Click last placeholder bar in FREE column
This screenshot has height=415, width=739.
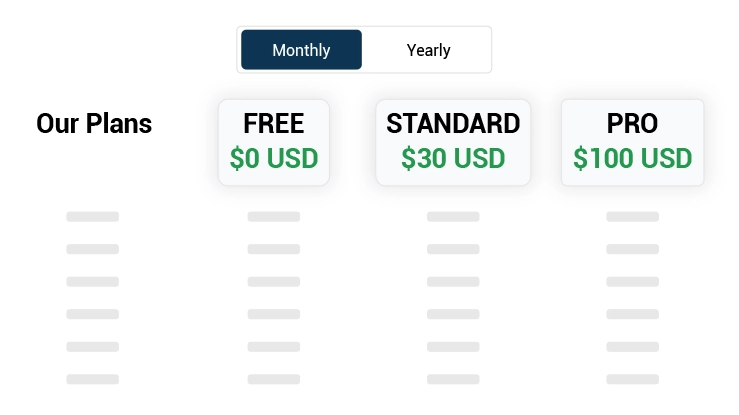(273, 379)
